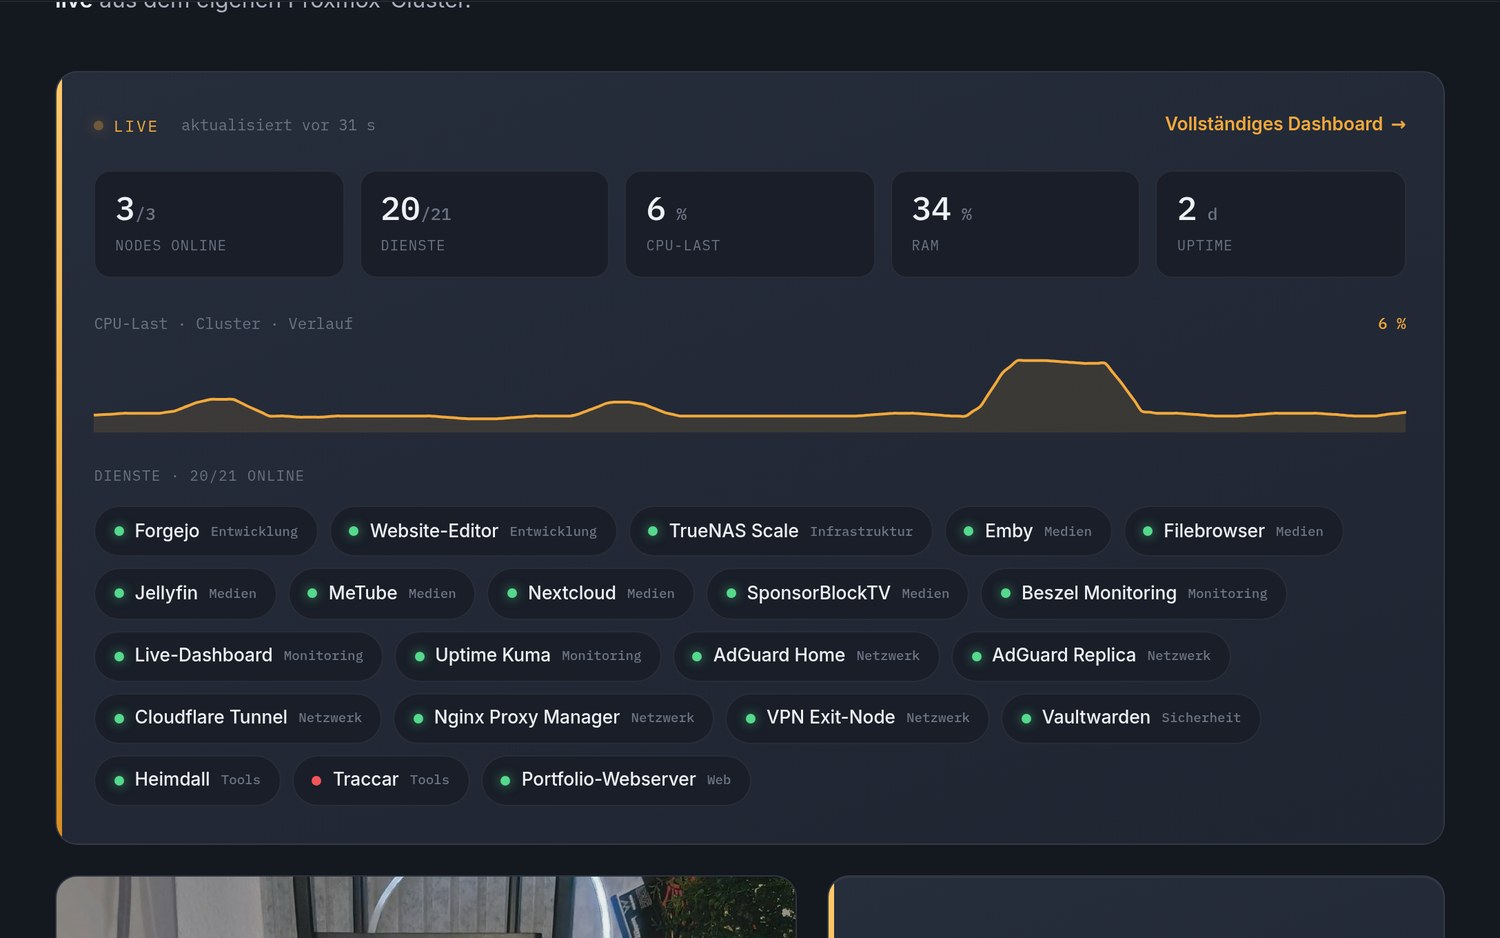
Task: Open the Vaultwarden service chip
Action: pyautogui.click(x=1131, y=717)
